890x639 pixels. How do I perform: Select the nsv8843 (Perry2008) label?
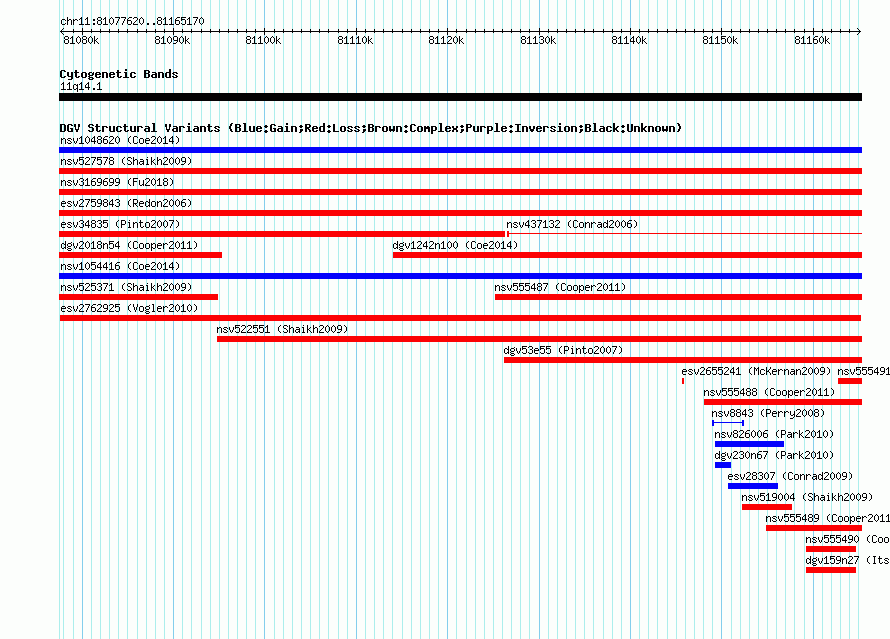click(x=768, y=413)
